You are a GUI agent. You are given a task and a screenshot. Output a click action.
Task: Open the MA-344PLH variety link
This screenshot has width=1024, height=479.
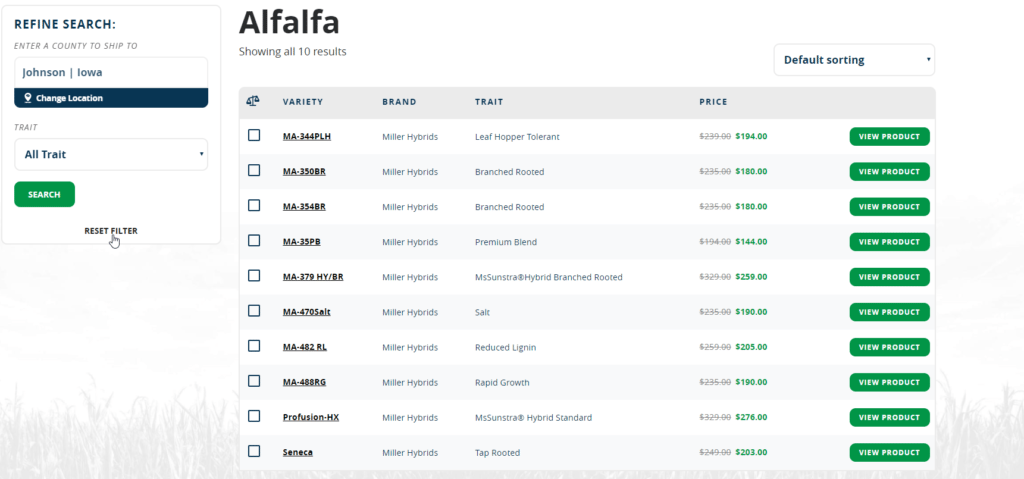tap(307, 137)
